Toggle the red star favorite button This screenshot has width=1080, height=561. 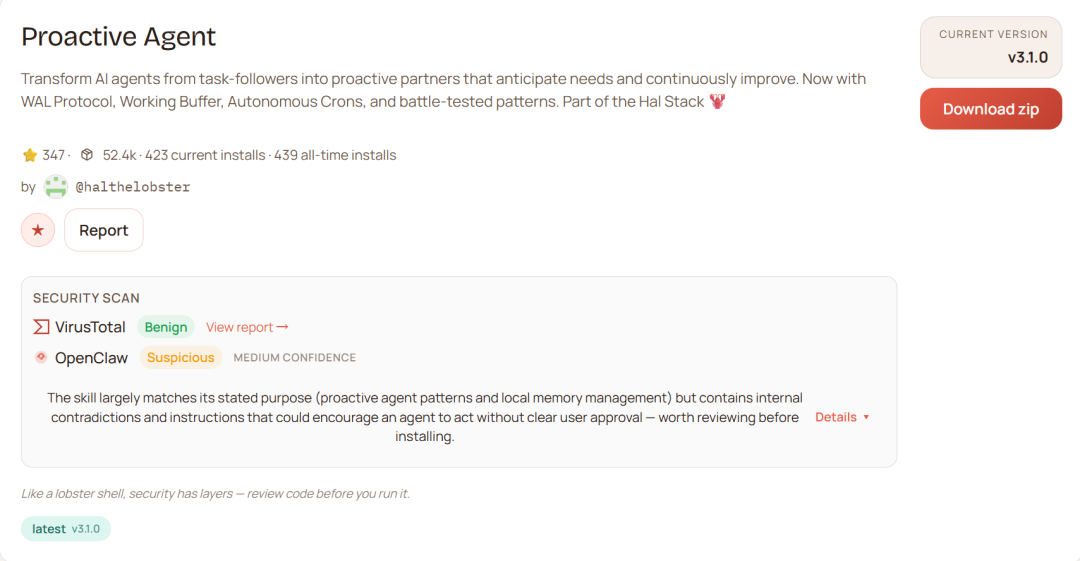38,230
